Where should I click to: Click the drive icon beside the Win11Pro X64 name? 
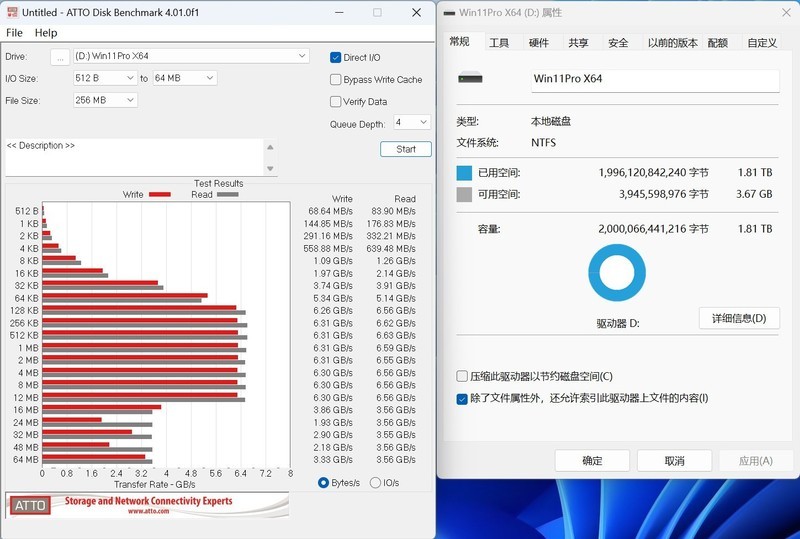pyautogui.click(x=470, y=78)
